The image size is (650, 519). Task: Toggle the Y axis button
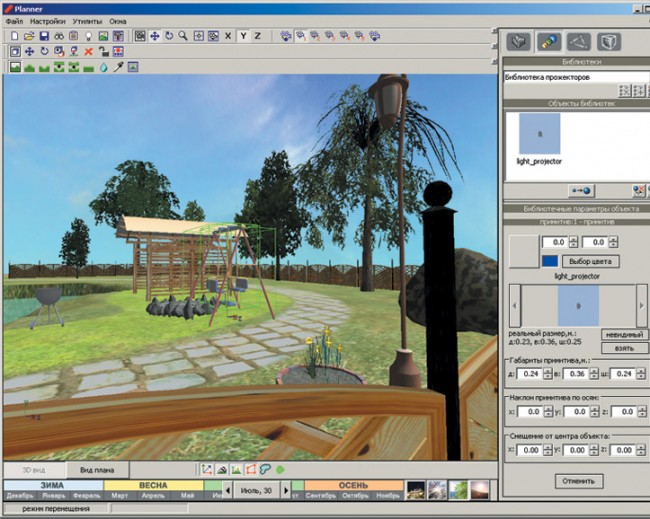[243, 36]
